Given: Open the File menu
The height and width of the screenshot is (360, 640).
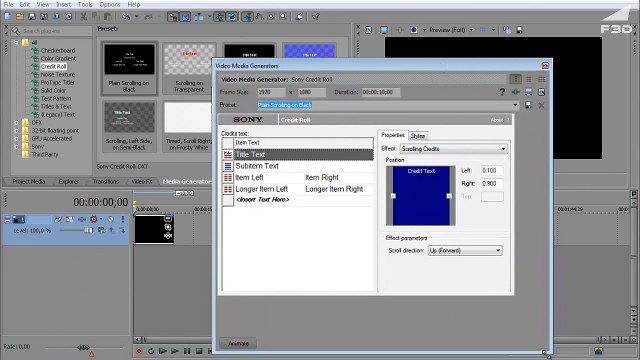Looking at the screenshot, I should (x=8, y=4).
